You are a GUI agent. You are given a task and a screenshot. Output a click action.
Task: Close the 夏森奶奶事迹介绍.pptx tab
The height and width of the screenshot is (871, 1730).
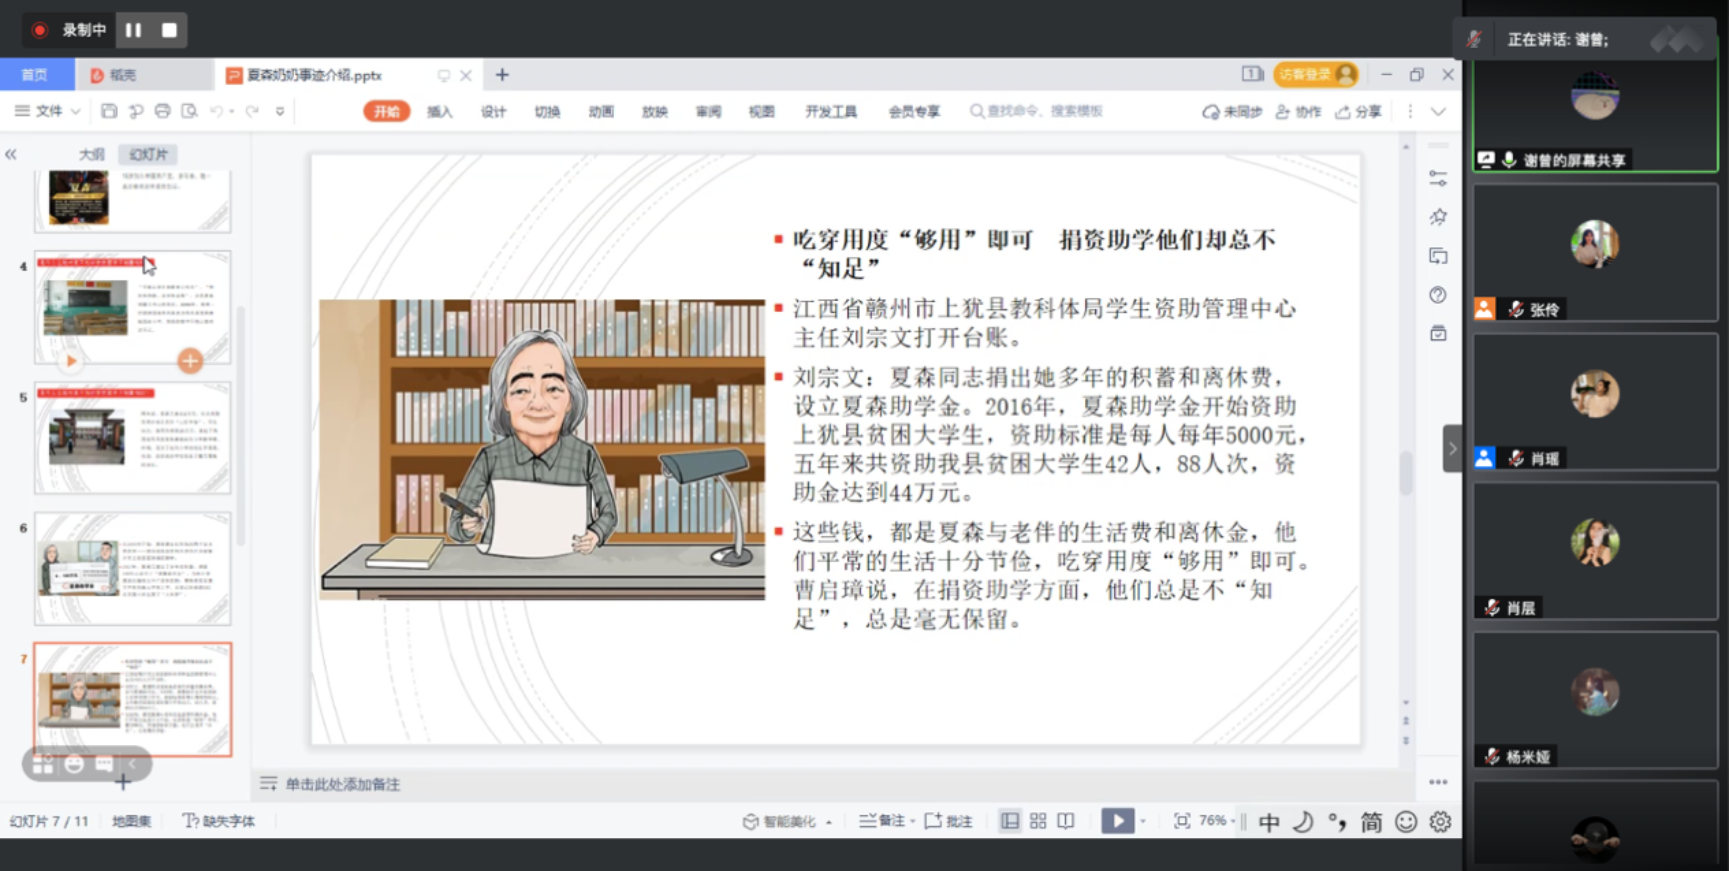click(x=465, y=75)
